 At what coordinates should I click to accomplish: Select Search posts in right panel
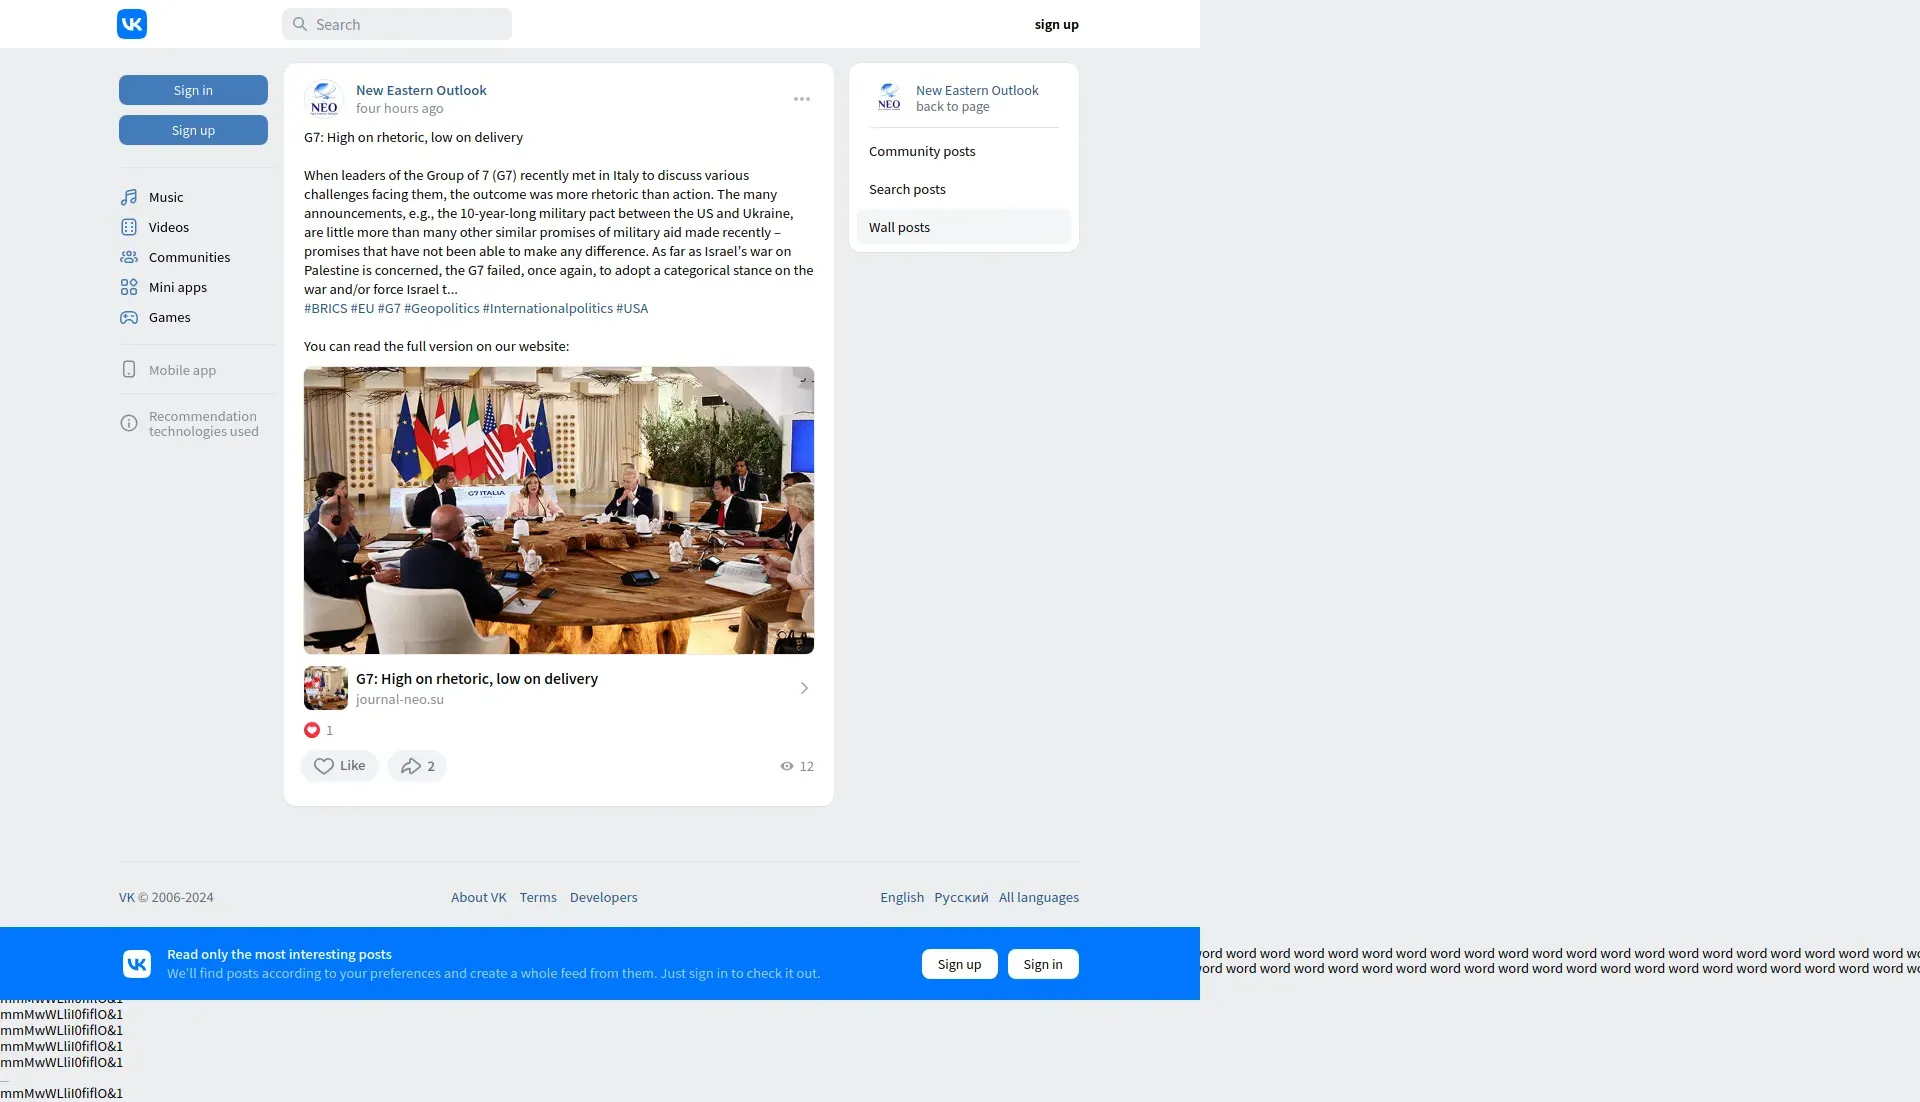[907, 189]
